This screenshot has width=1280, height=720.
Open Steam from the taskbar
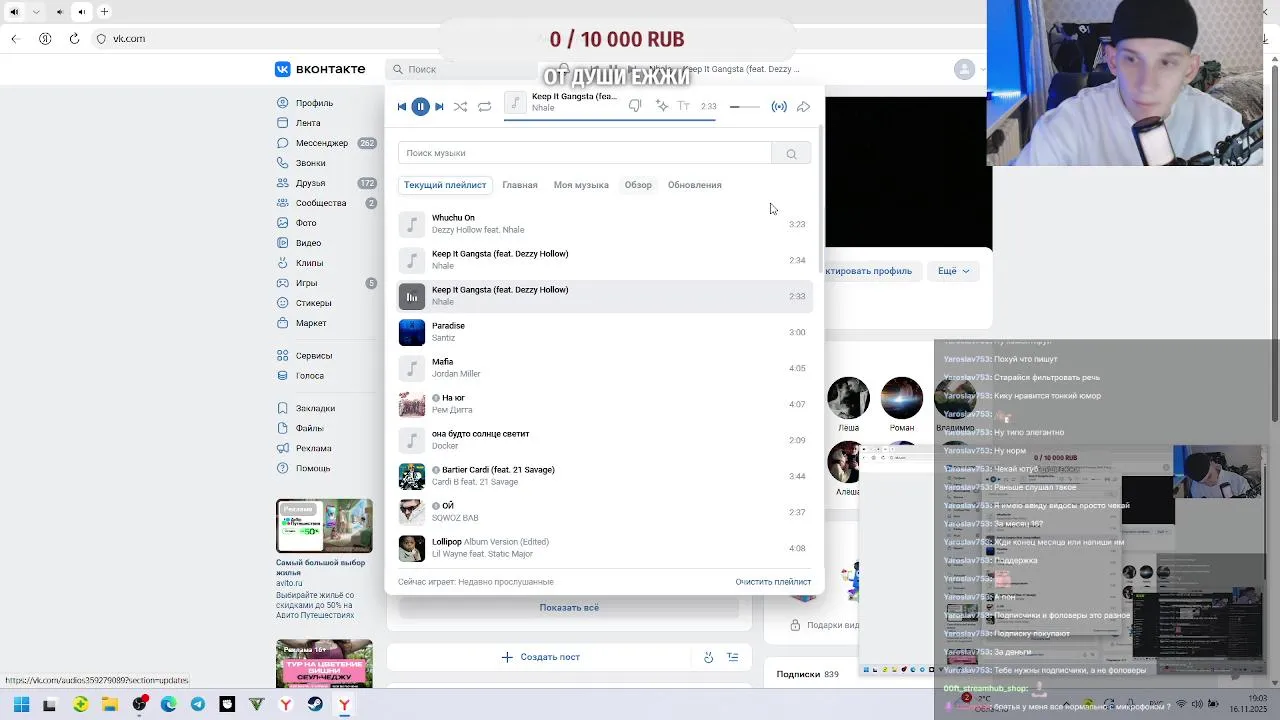pyautogui.click(x=315, y=704)
